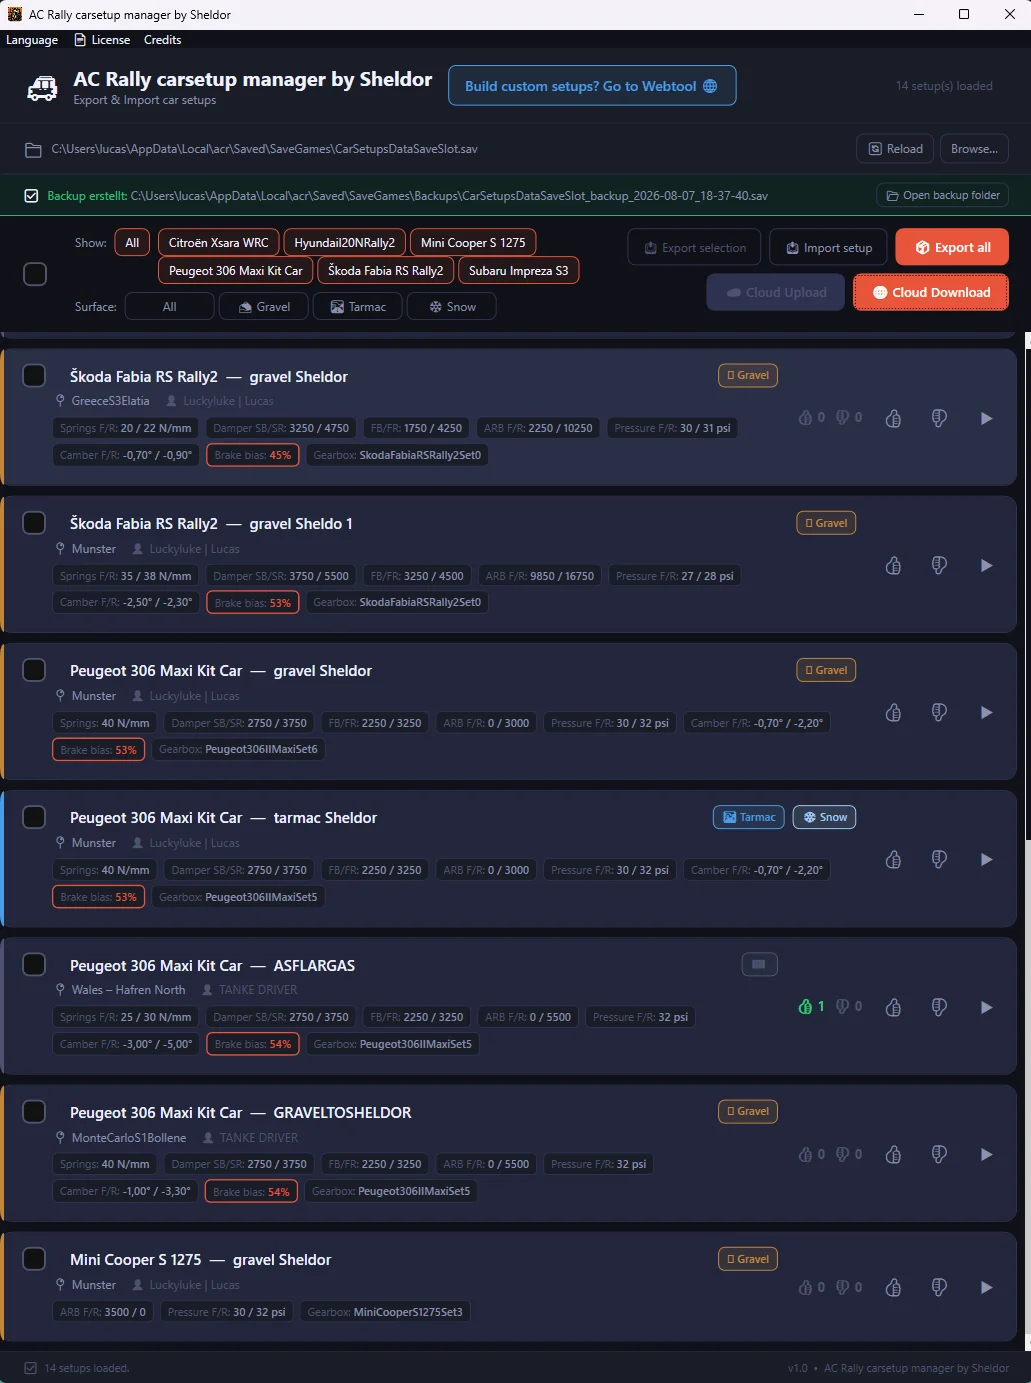Downvote the Škoda 'gravel Sheldor' setup with thumbs-down button
The image size is (1031, 1383).
pos(939,418)
